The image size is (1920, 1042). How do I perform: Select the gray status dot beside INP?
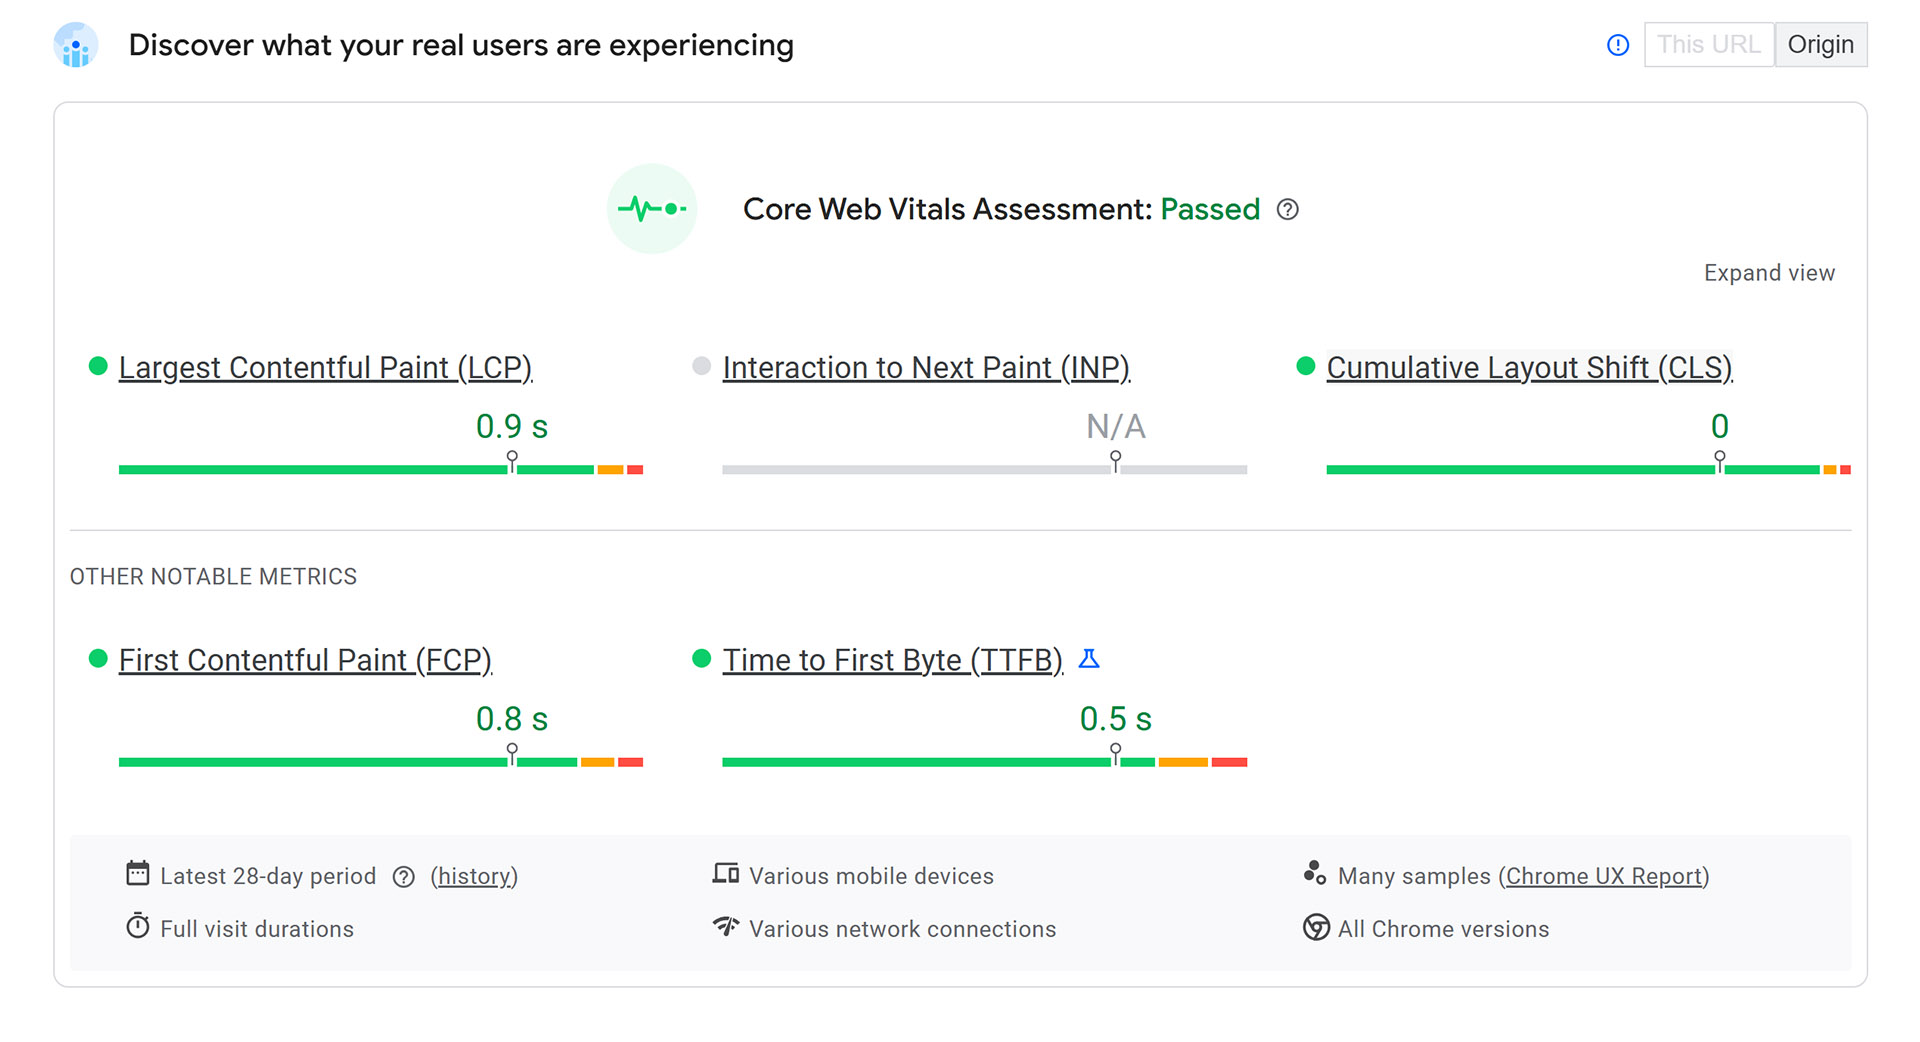point(701,366)
